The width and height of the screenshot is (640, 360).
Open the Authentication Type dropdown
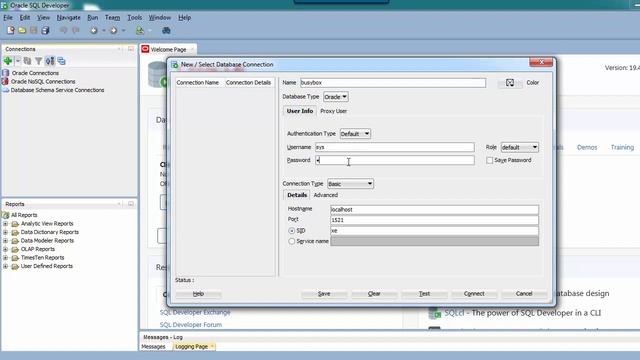click(355, 134)
